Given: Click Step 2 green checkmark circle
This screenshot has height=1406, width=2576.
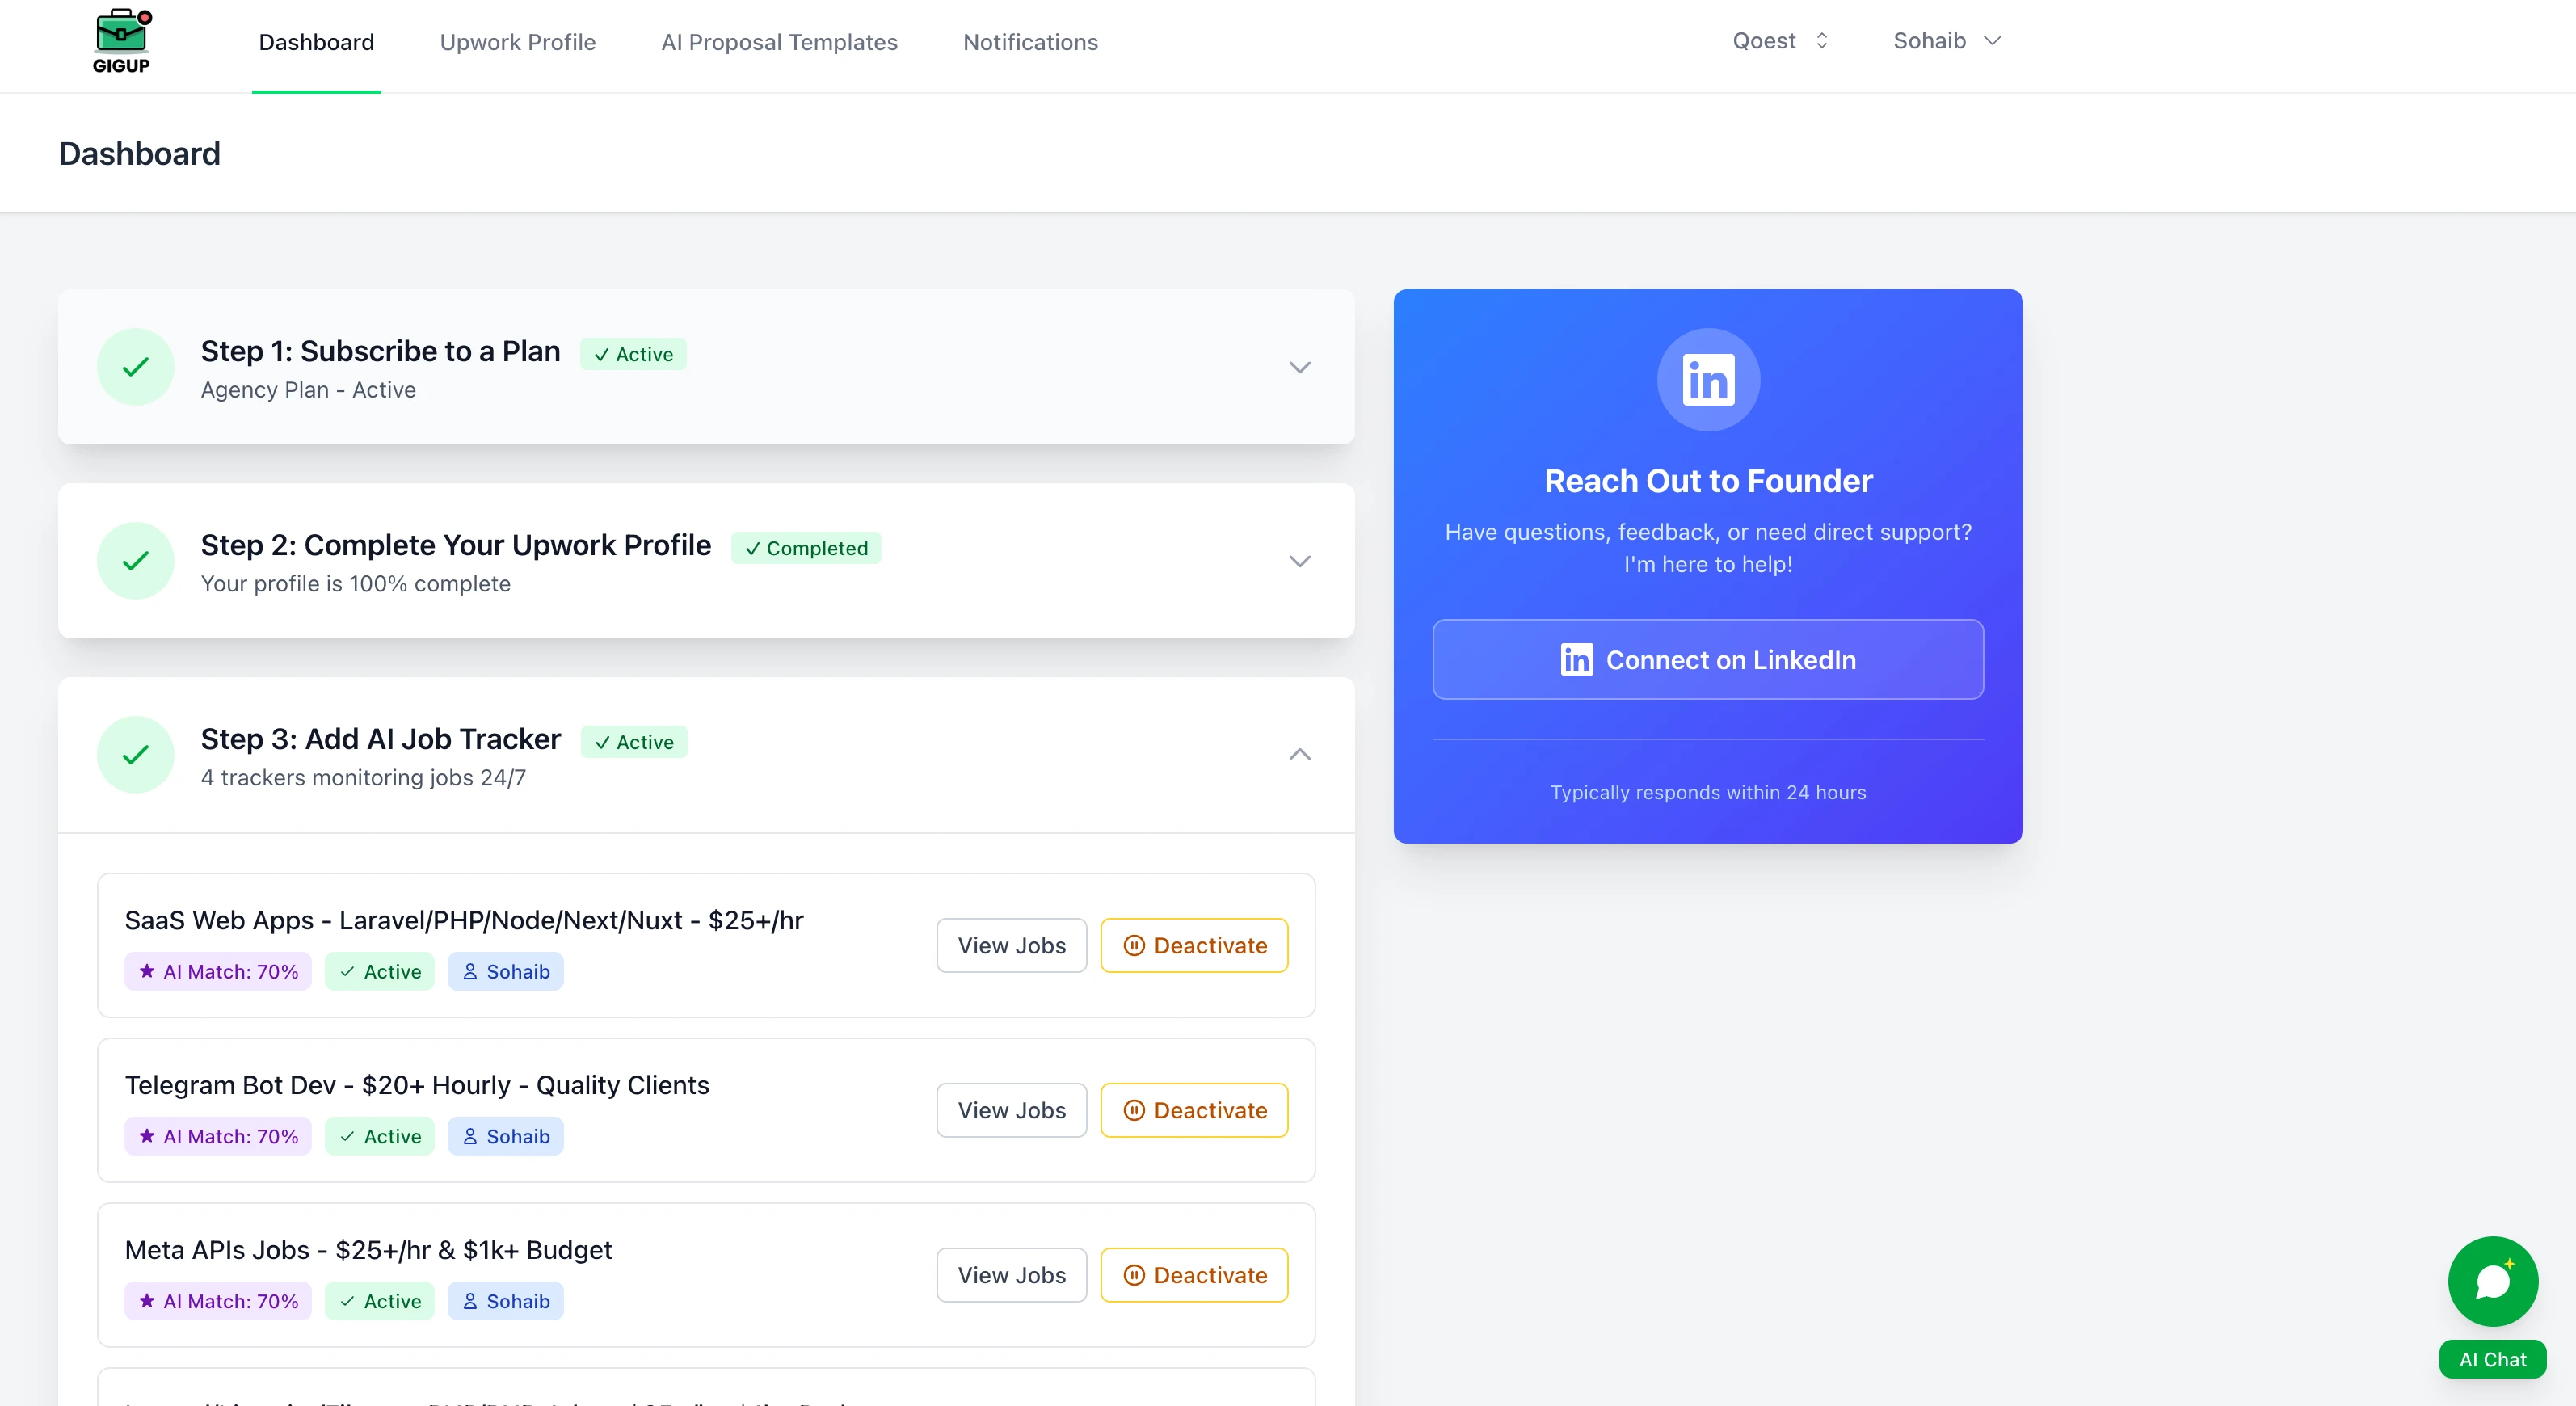Looking at the screenshot, I should point(136,561).
